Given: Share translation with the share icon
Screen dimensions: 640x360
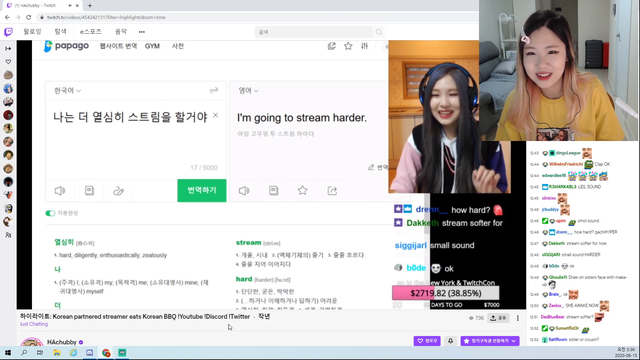Looking at the screenshot, I should click(332, 191).
